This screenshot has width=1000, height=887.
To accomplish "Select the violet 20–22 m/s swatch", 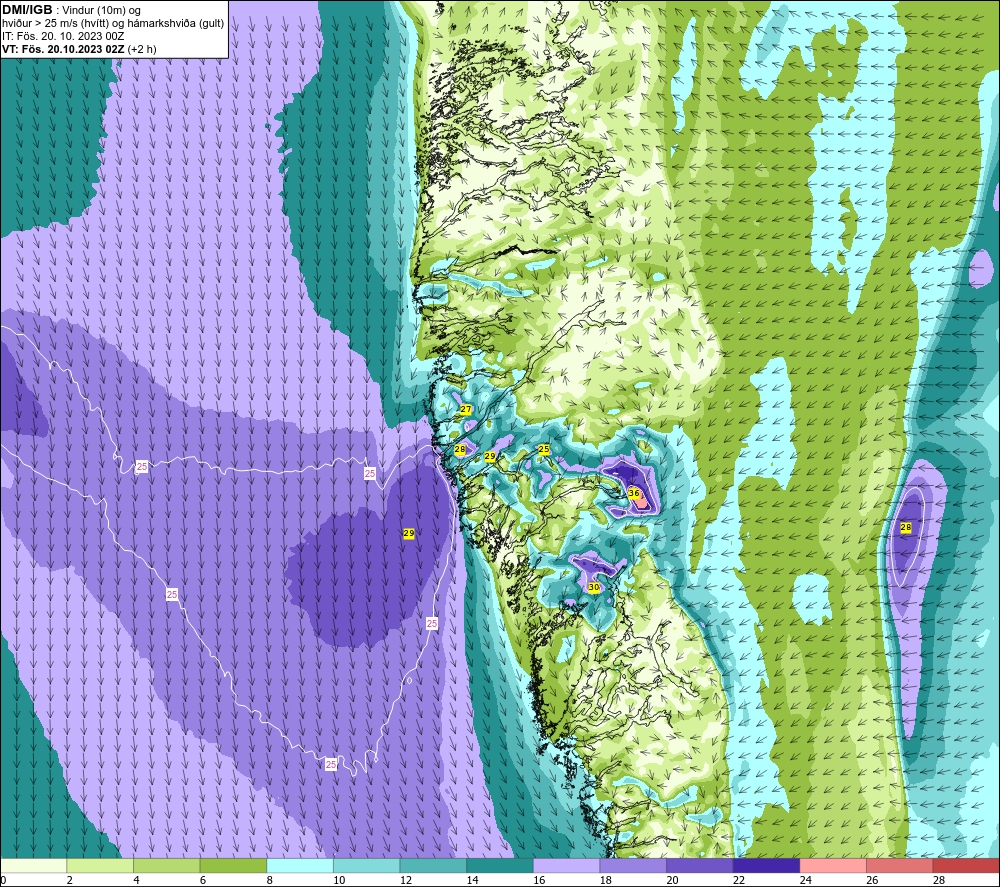I will 700,865.
